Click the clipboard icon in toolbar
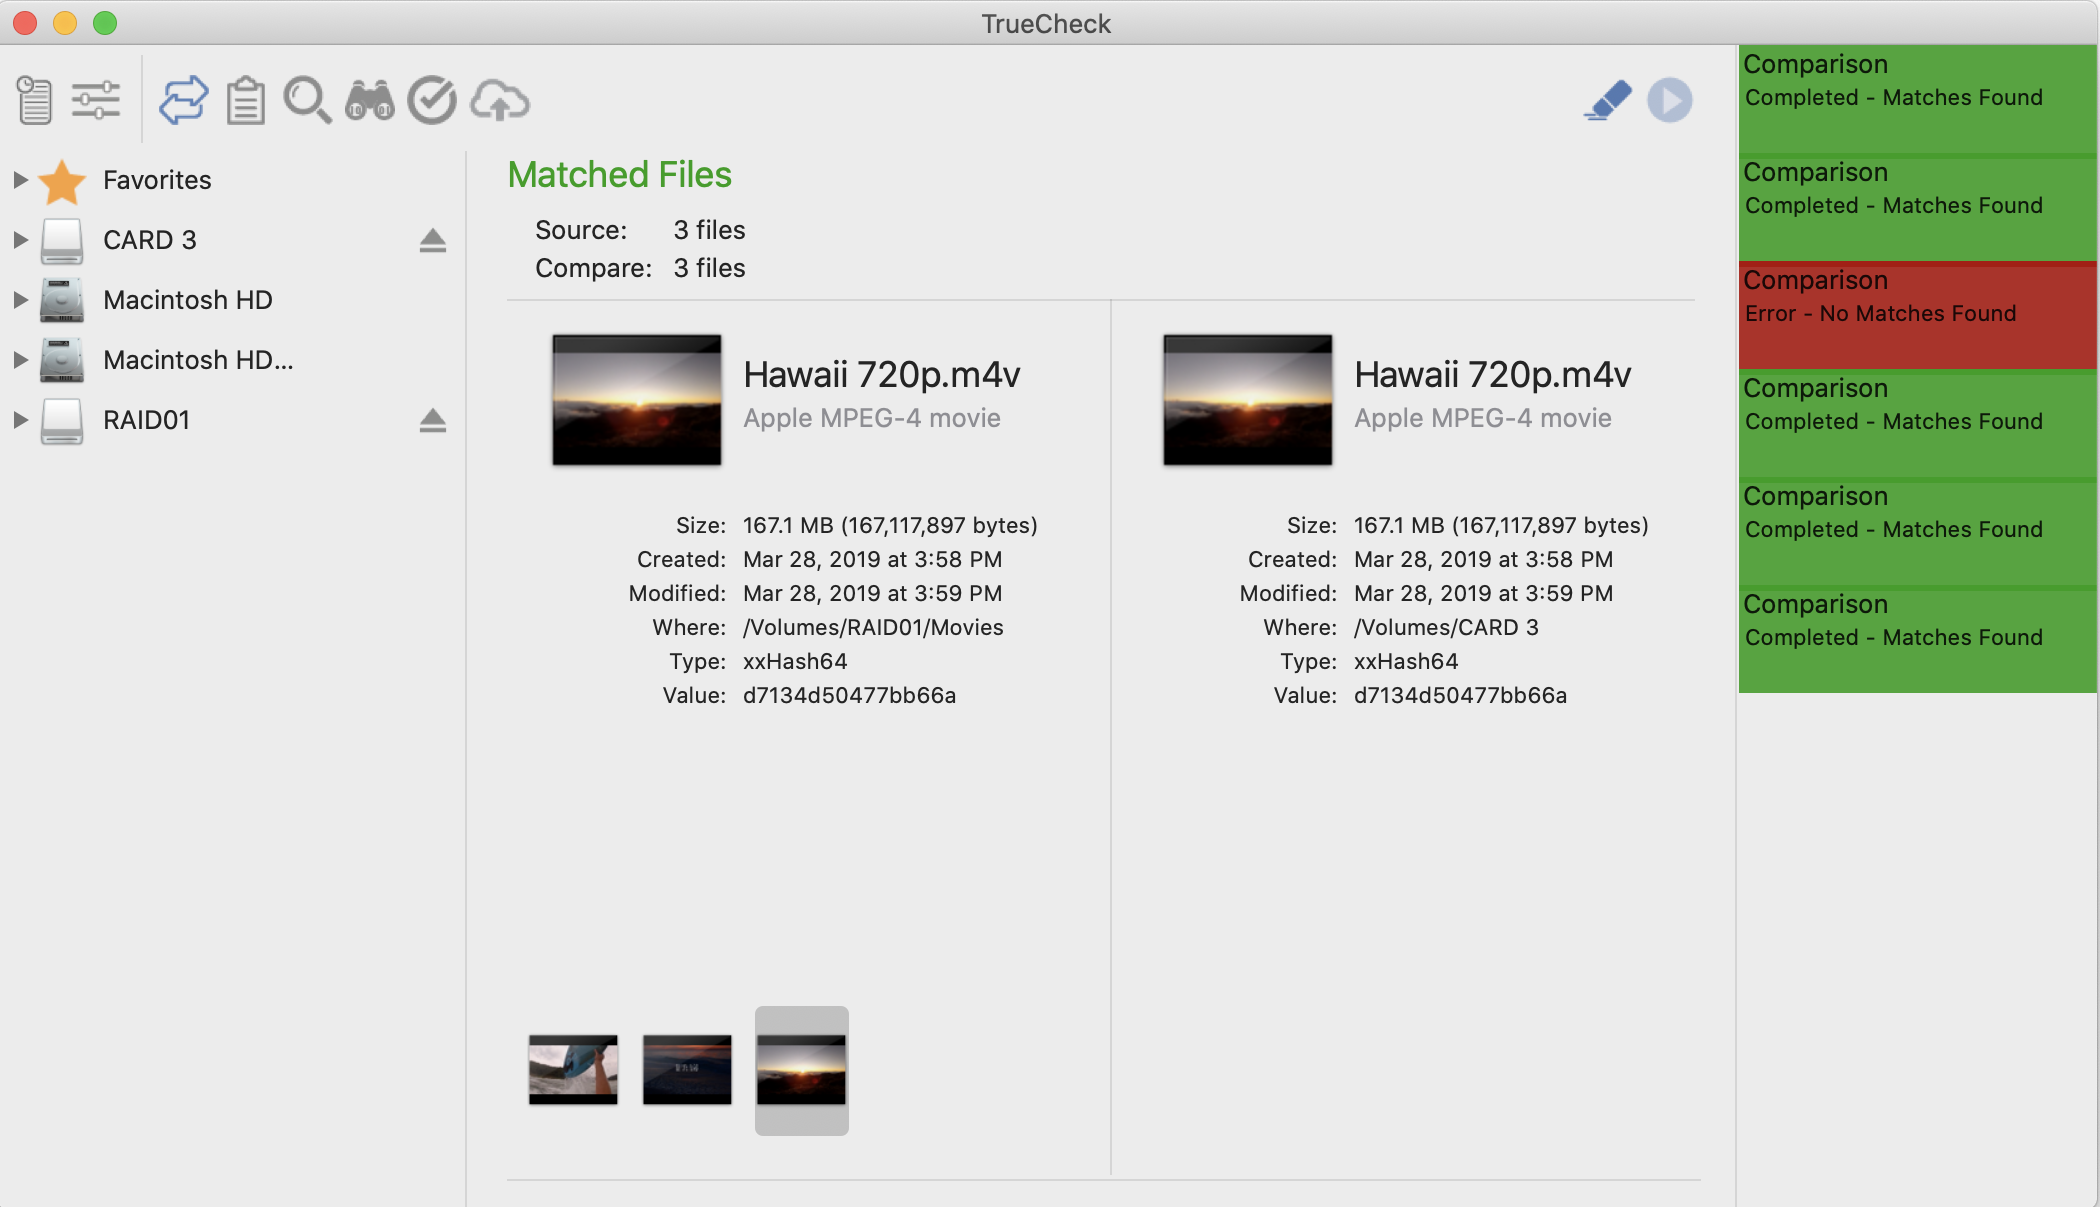The image size is (2100, 1207). [245, 100]
